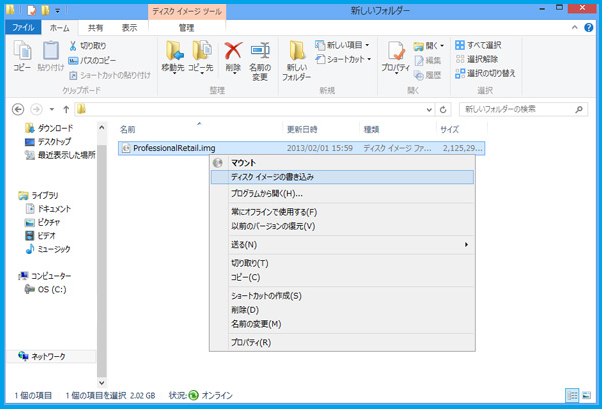Switch to the 管理 tab

pos(187,28)
